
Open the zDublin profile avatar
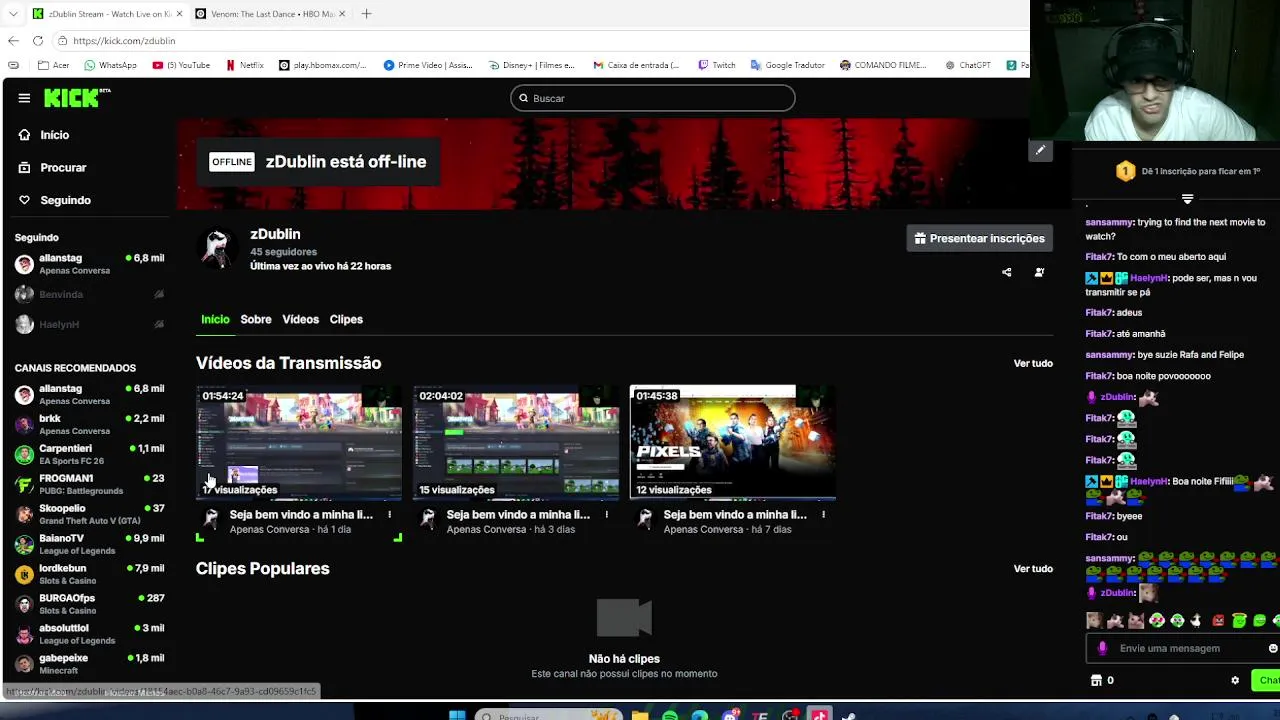pyautogui.click(x=217, y=248)
